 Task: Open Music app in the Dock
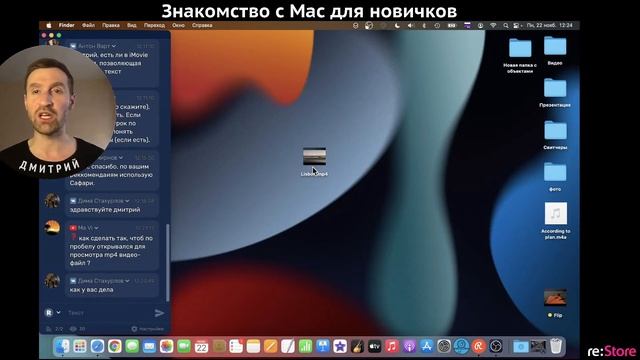[x=392, y=347]
